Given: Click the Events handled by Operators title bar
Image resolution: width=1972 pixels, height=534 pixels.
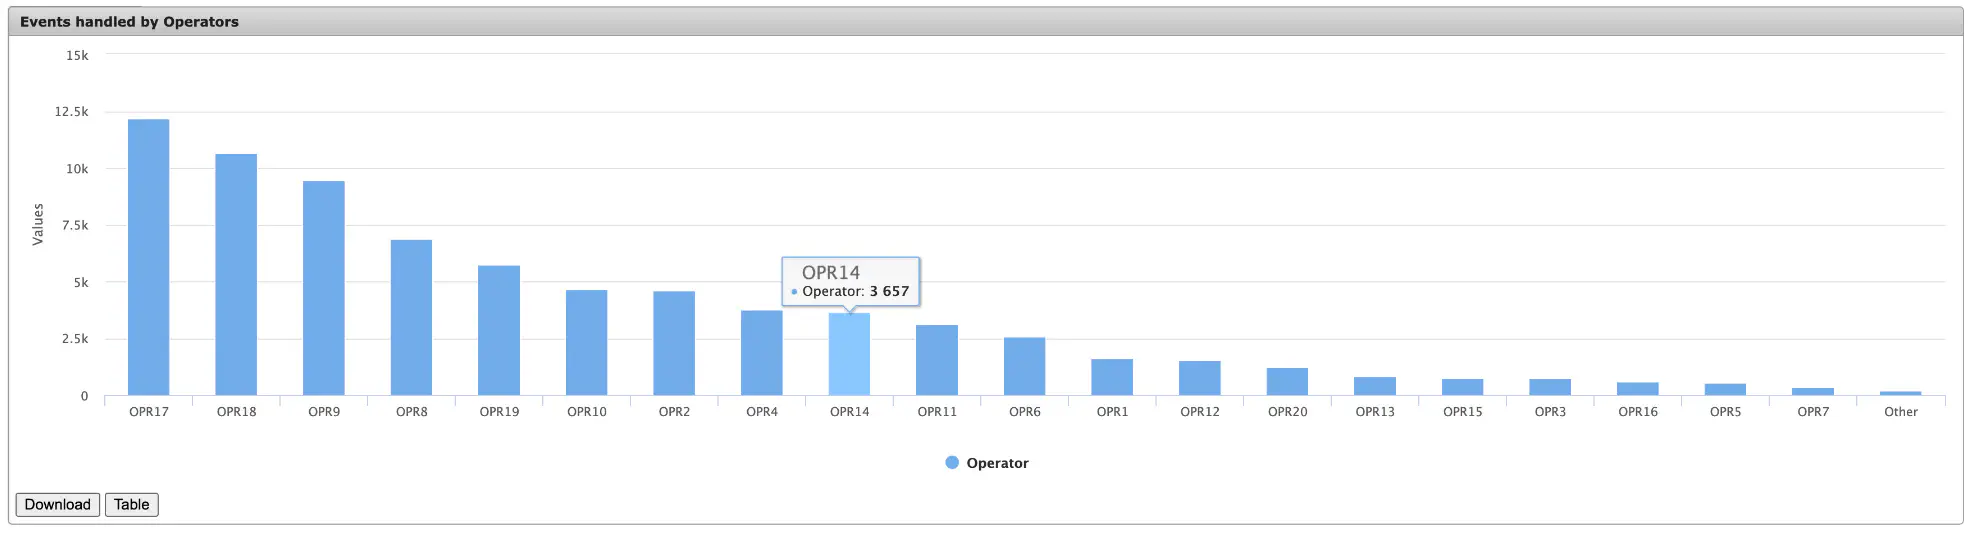Looking at the screenshot, I should pos(986,21).
